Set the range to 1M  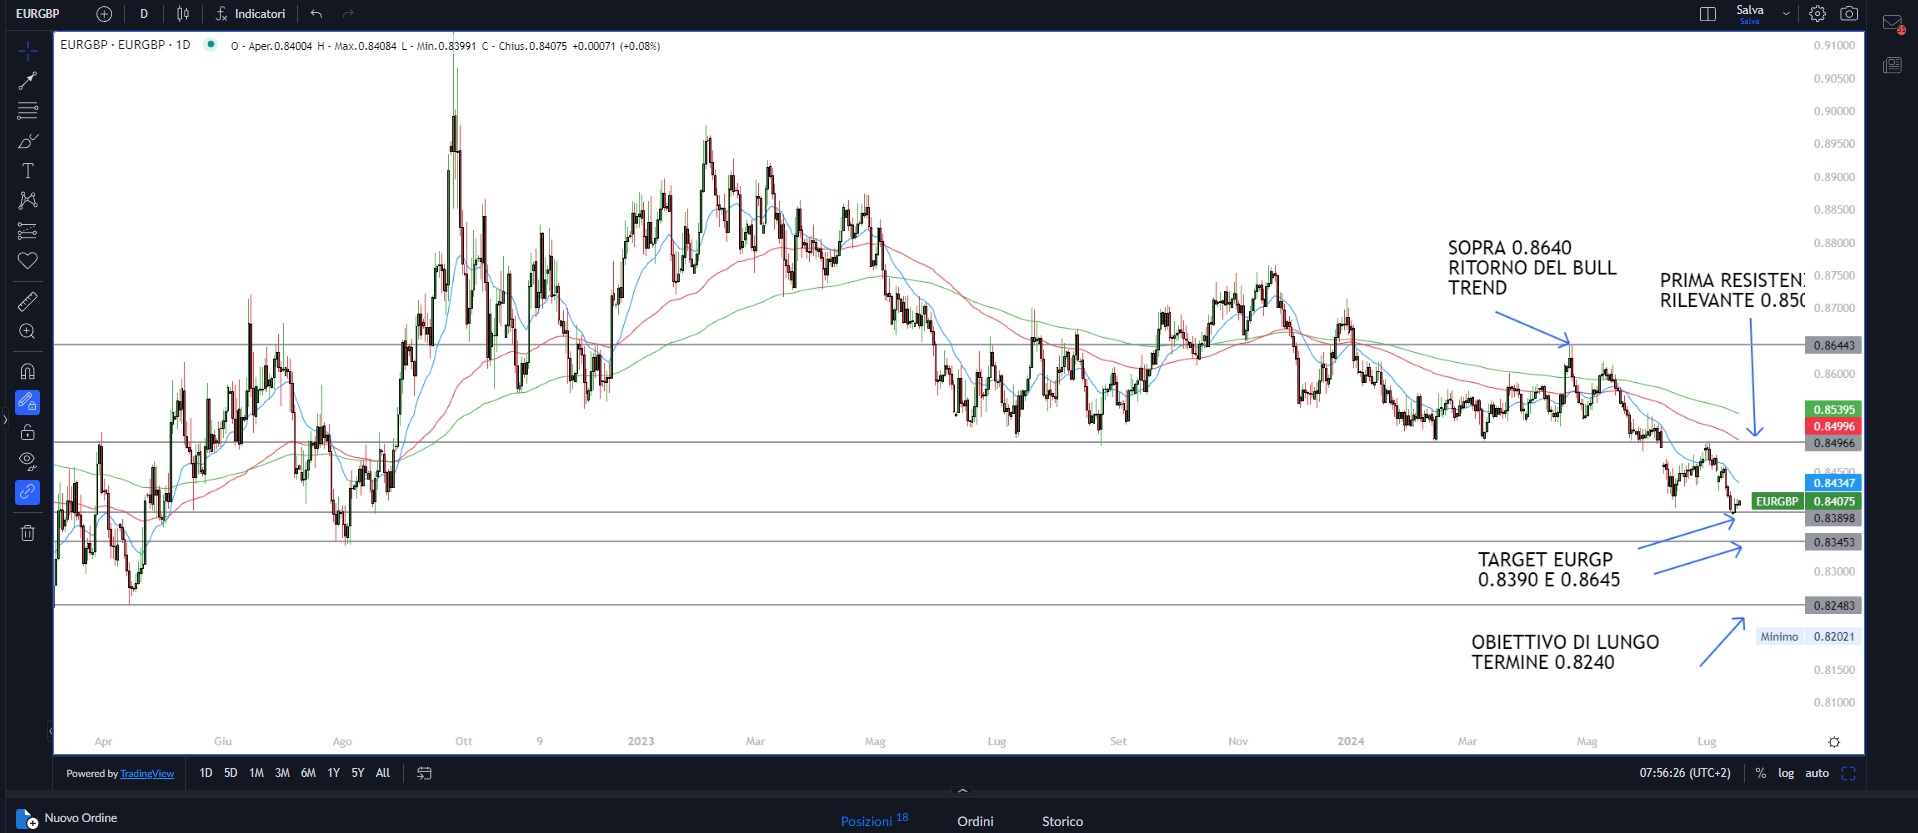pyautogui.click(x=257, y=773)
